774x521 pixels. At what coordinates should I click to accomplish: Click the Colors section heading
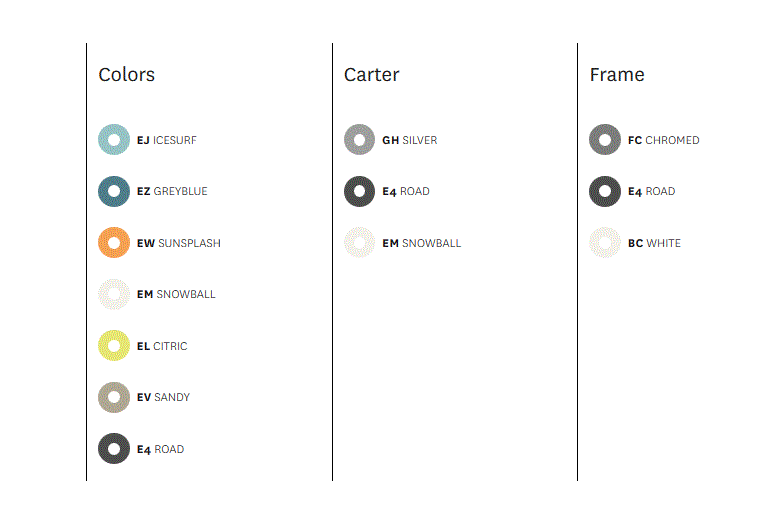(x=126, y=75)
